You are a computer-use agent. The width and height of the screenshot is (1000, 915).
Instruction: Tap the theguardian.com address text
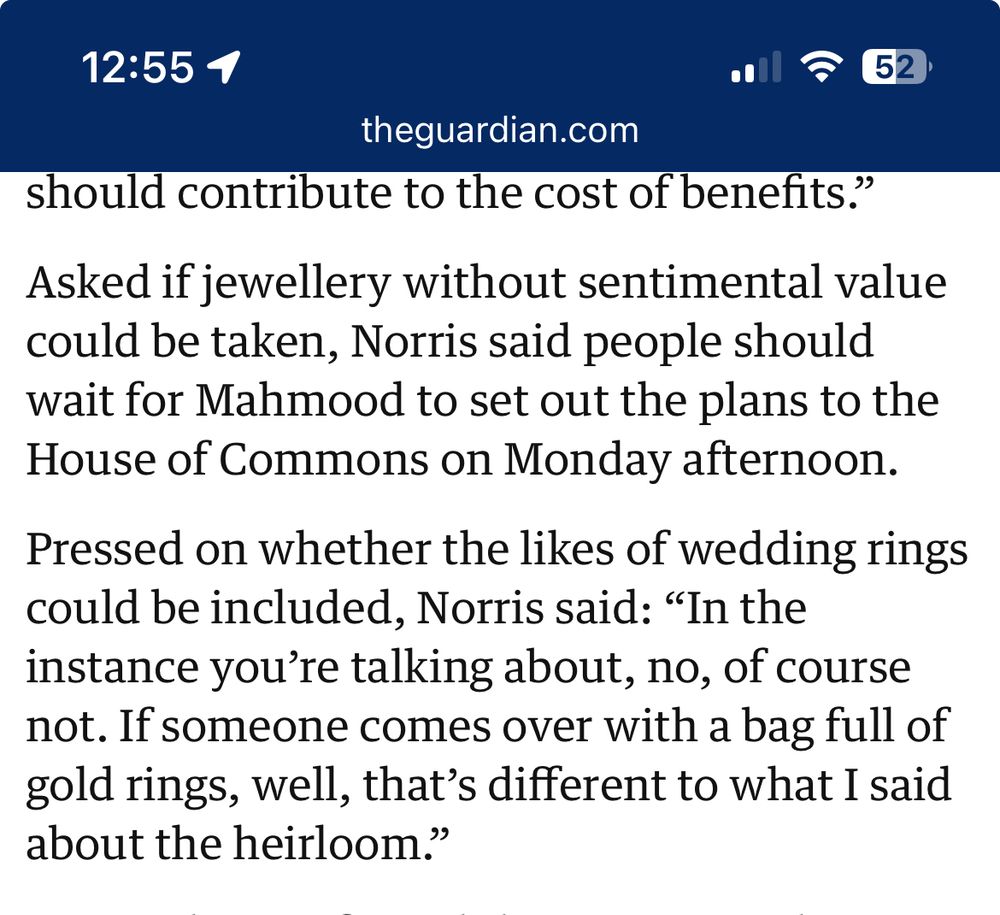500,130
